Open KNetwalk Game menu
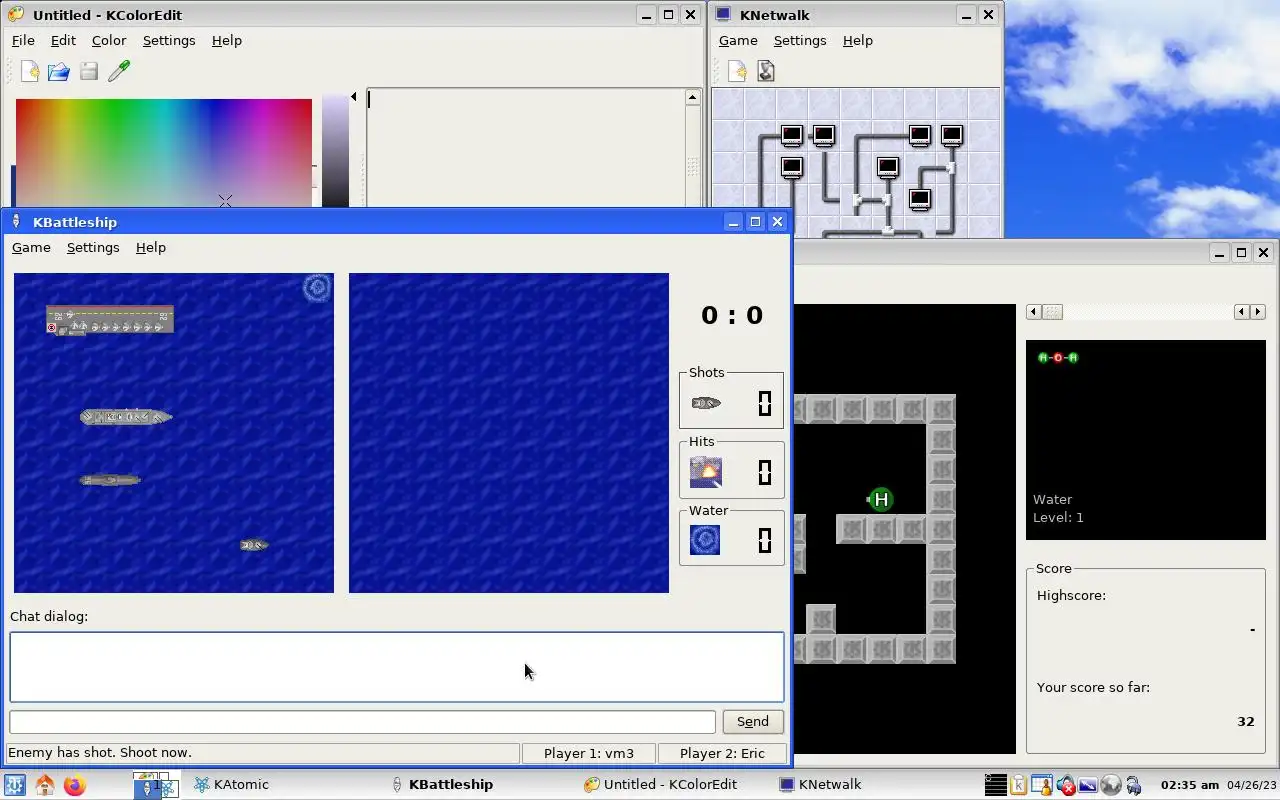The height and width of the screenshot is (800, 1280). pos(738,40)
